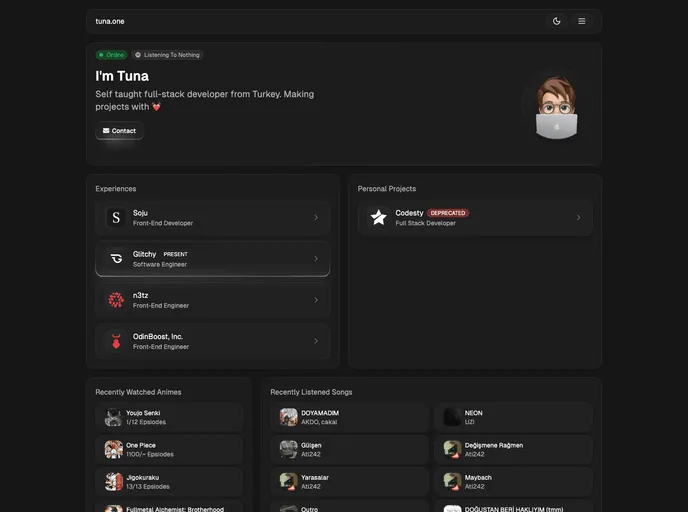This screenshot has height=512, width=688.
Task: Click the Experiences section heading
Action: (116, 189)
